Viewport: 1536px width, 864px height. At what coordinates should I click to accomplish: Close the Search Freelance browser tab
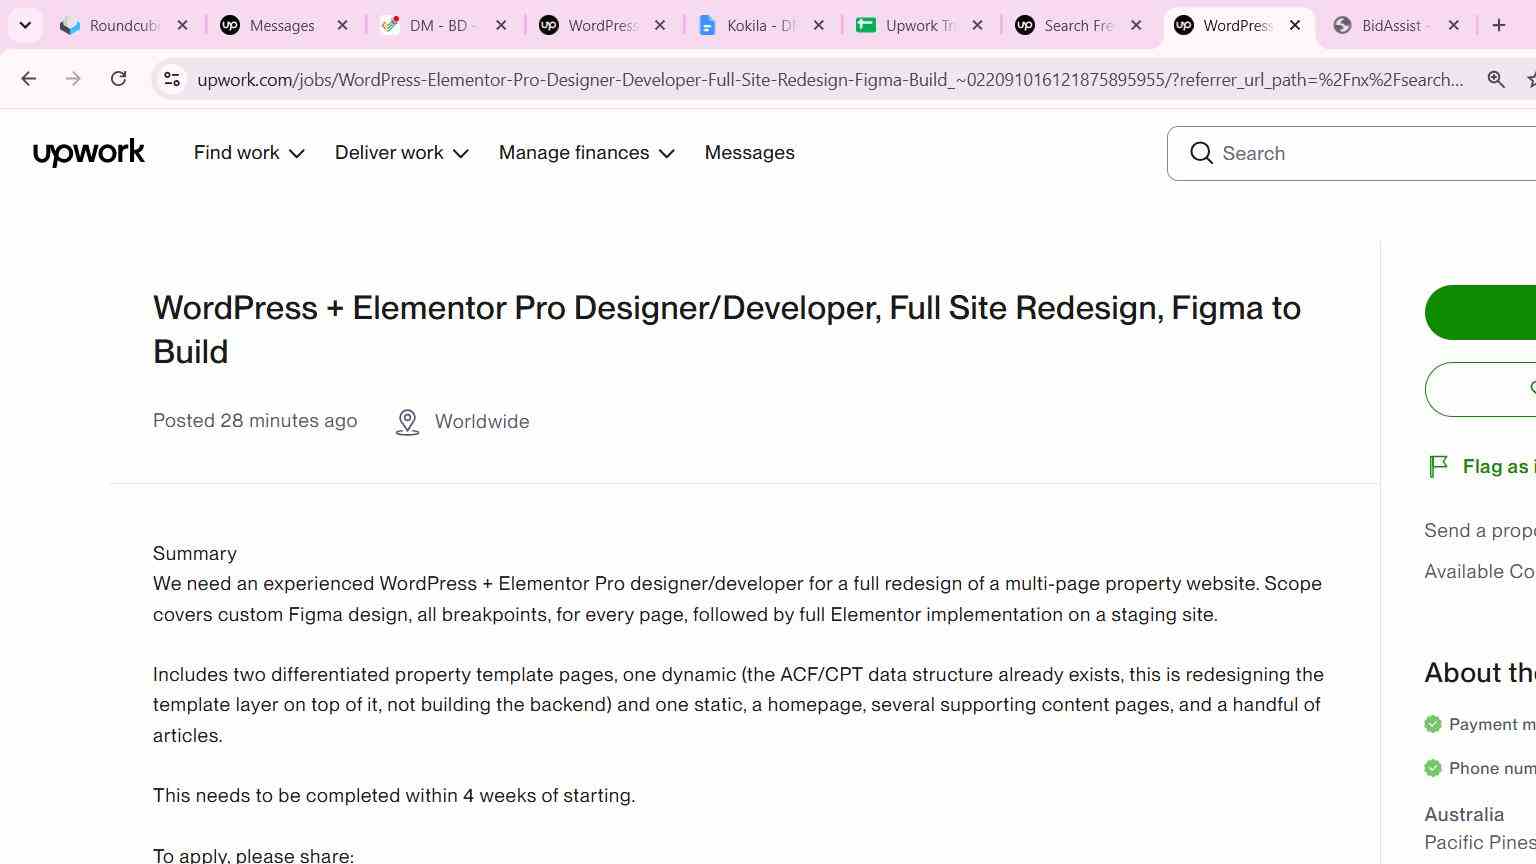coord(1136,25)
